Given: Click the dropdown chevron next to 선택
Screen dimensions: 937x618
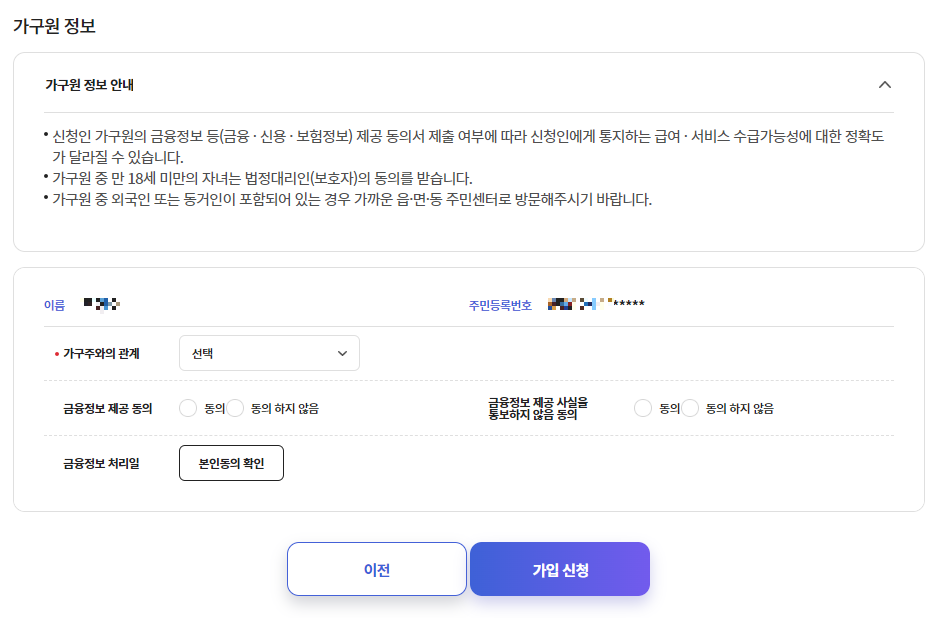Looking at the screenshot, I should pos(342,353).
